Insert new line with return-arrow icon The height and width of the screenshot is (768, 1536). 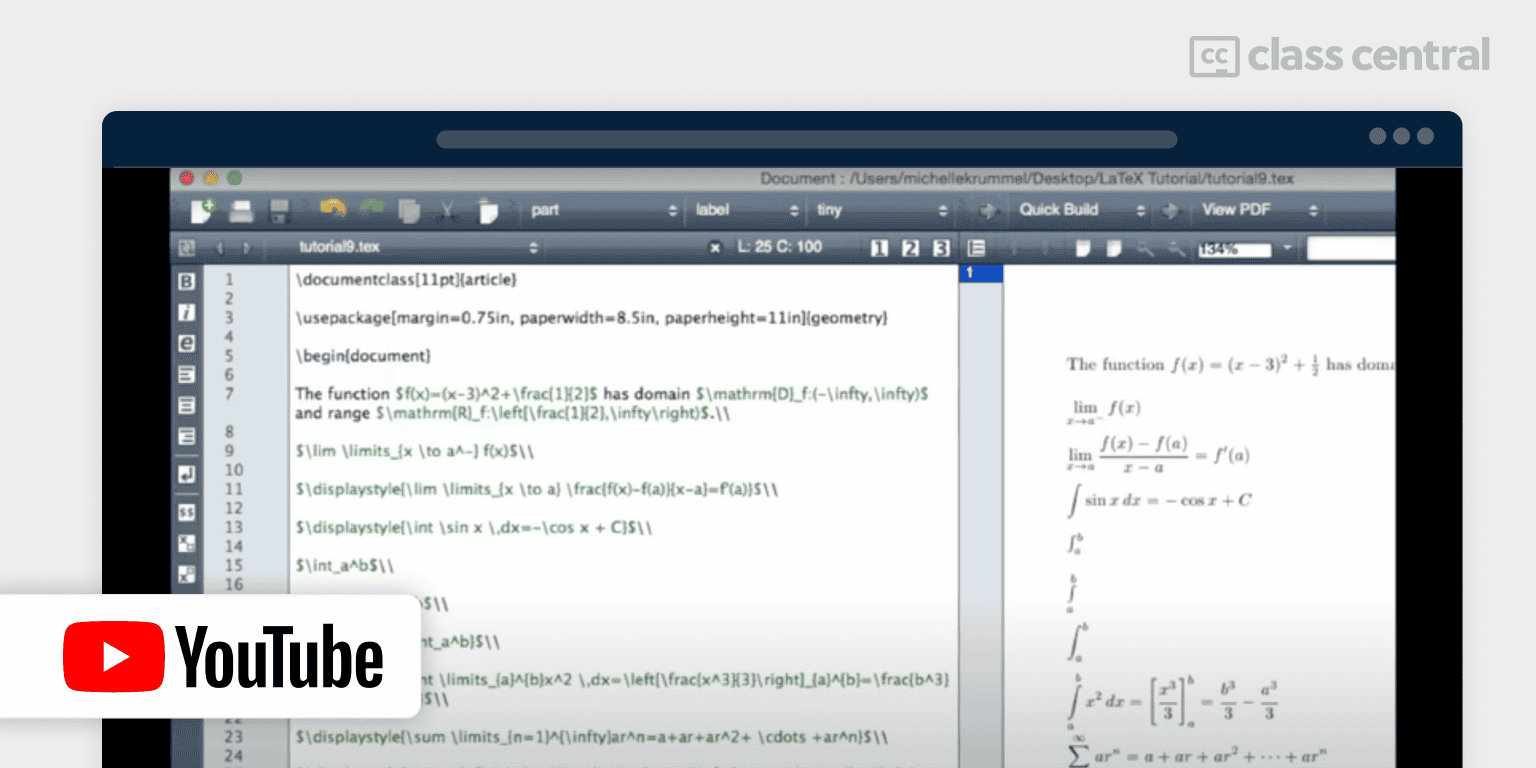coord(186,475)
